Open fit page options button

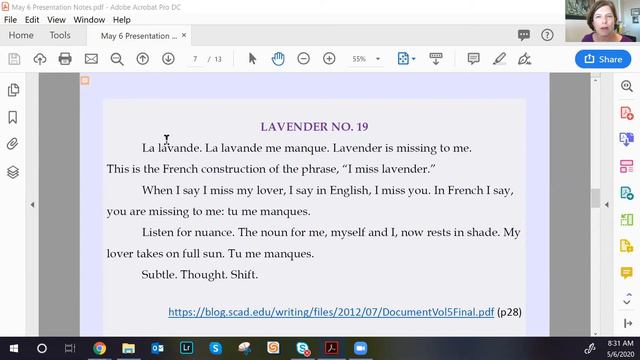tap(406, 59)
